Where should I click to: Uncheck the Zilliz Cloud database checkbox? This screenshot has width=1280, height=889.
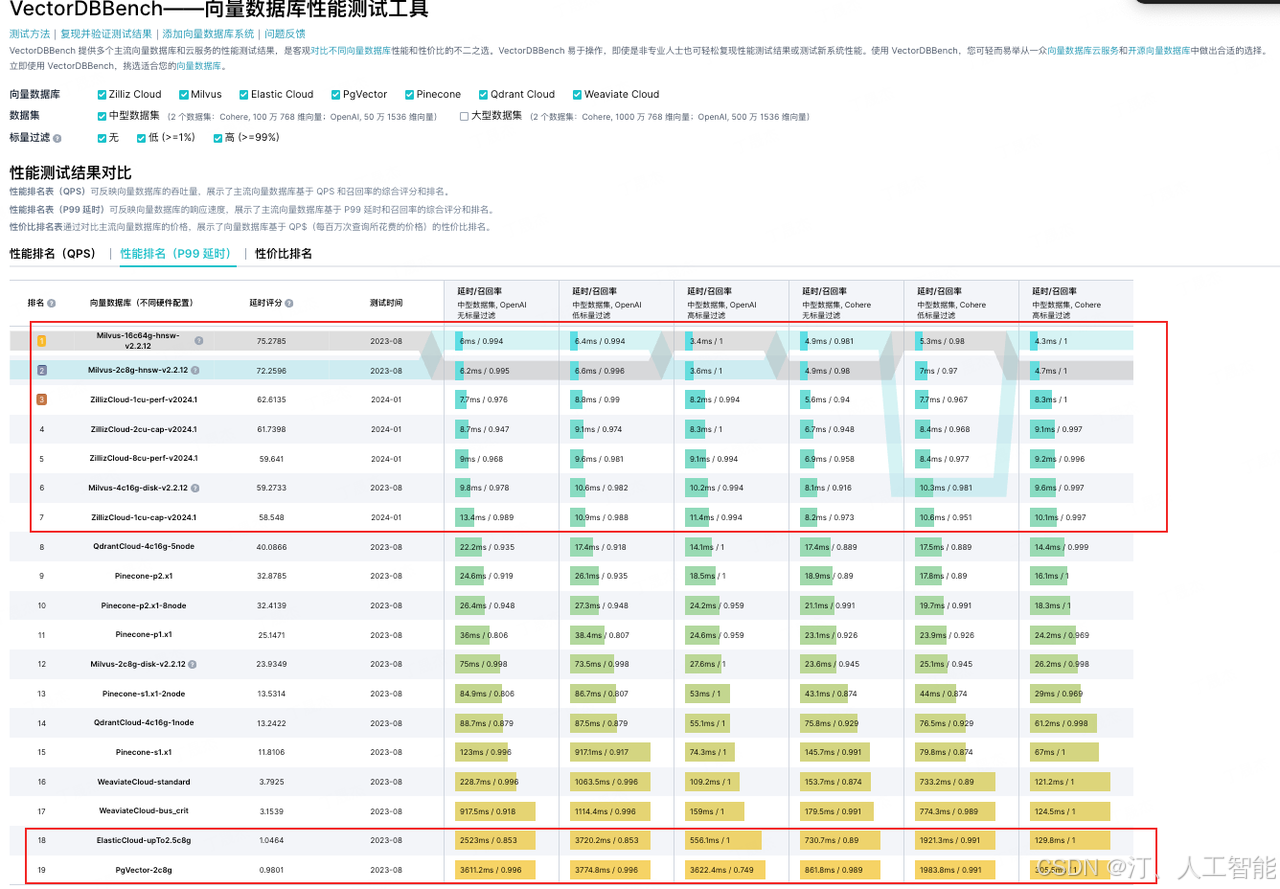pyautogui.click(x=102, y=95)
